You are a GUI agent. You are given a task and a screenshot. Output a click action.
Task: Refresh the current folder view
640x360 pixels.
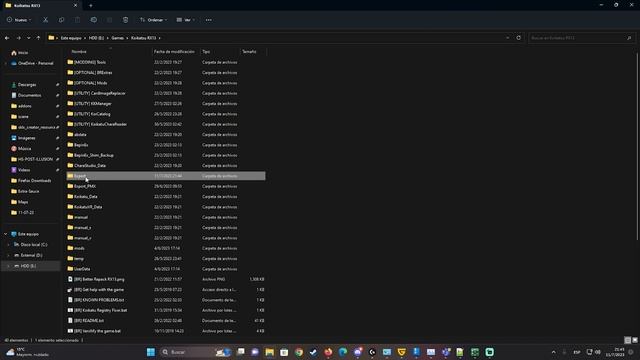point(518,38)
